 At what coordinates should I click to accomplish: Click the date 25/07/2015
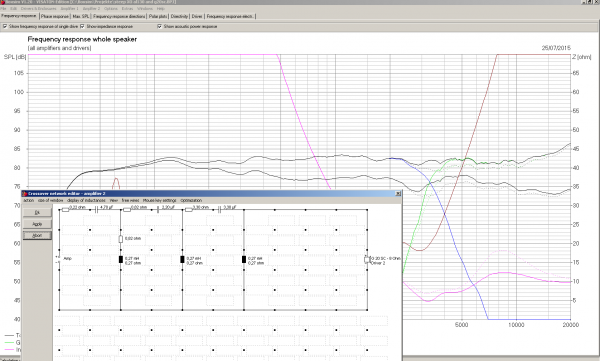click(556, 48)
